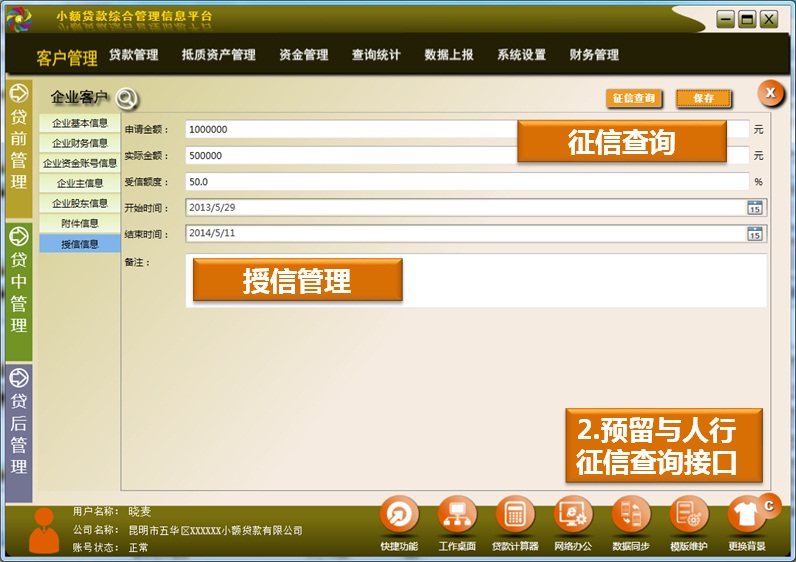Open 快捷功能 shortcut icon
The height and width of the screenshot is (562, 796).
click(399, 517)
